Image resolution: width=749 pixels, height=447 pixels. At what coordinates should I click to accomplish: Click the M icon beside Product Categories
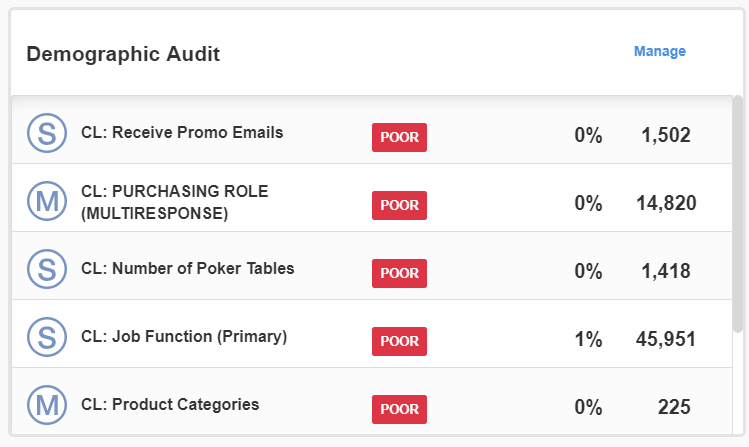[x=45, y=405]
